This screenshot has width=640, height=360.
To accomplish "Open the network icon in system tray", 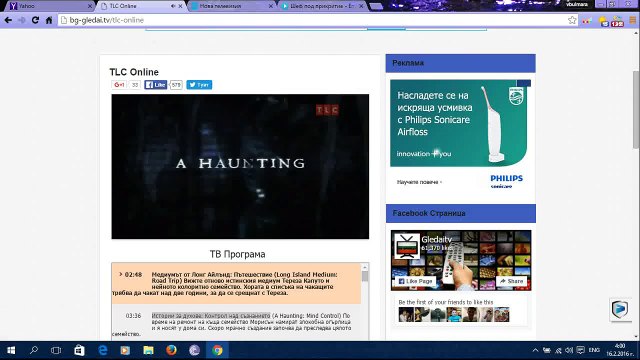I will pyautogui.click(x=558, y=350).
